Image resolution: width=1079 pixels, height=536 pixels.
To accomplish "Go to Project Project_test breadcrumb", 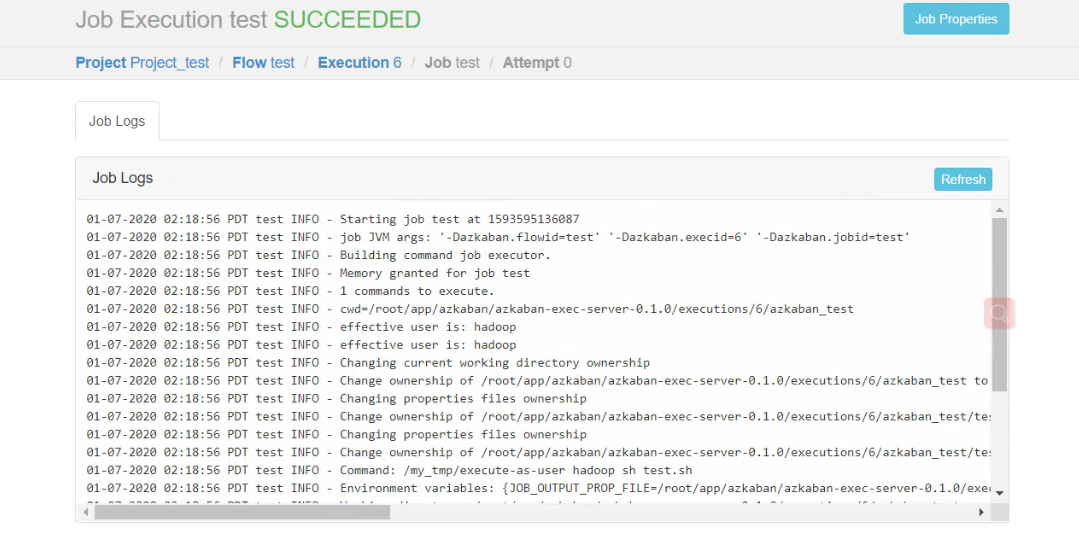I will tap(142, 63).
